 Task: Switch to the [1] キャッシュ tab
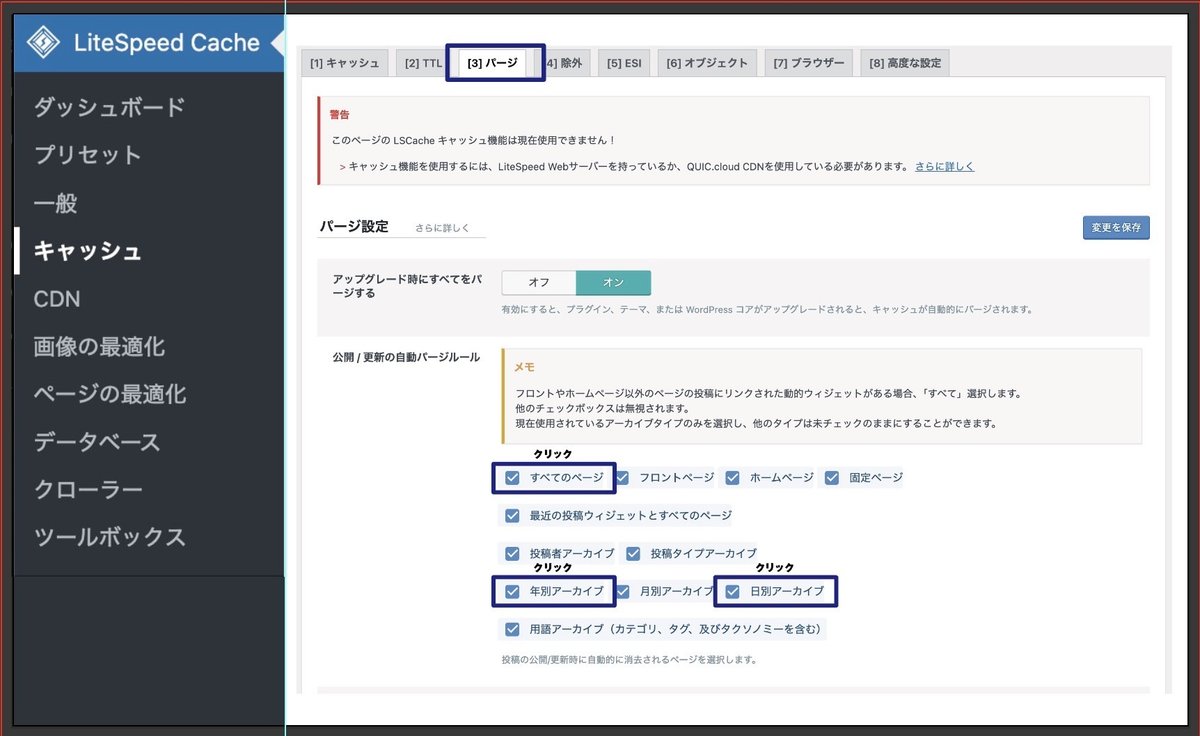(x=344, y=63)
